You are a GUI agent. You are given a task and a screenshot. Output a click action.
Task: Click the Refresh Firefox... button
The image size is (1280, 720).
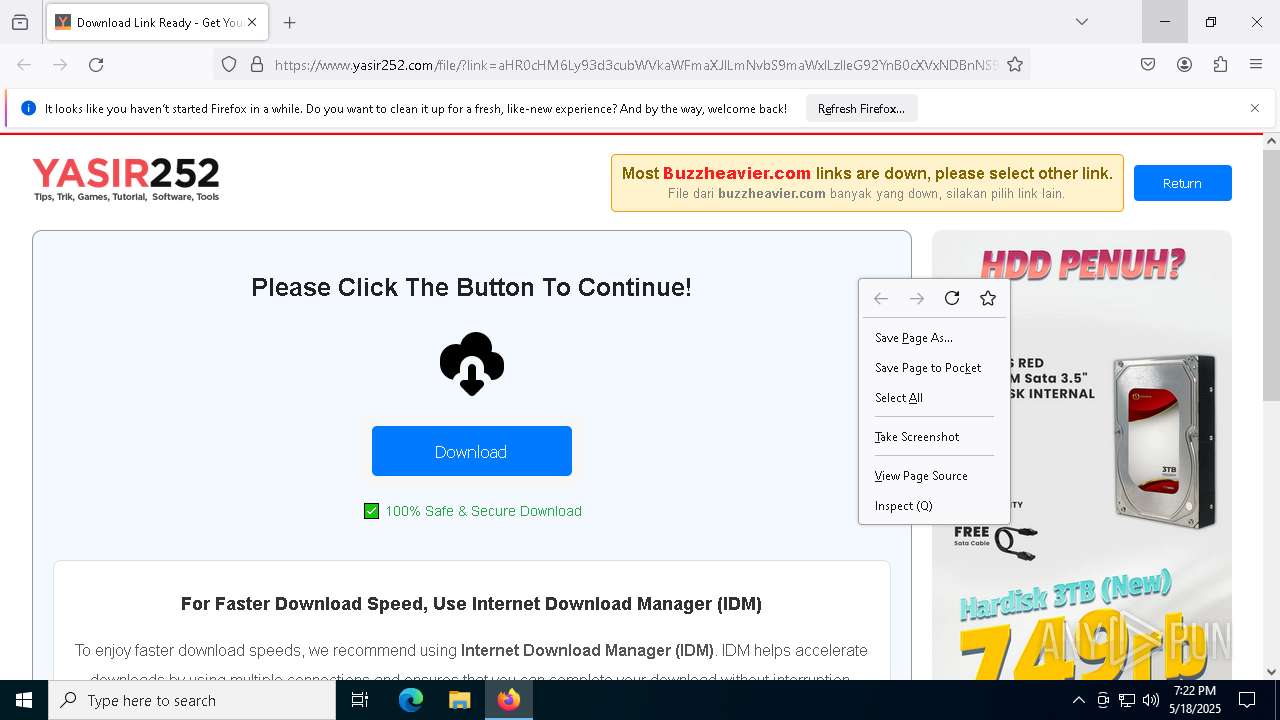[861, 108]
